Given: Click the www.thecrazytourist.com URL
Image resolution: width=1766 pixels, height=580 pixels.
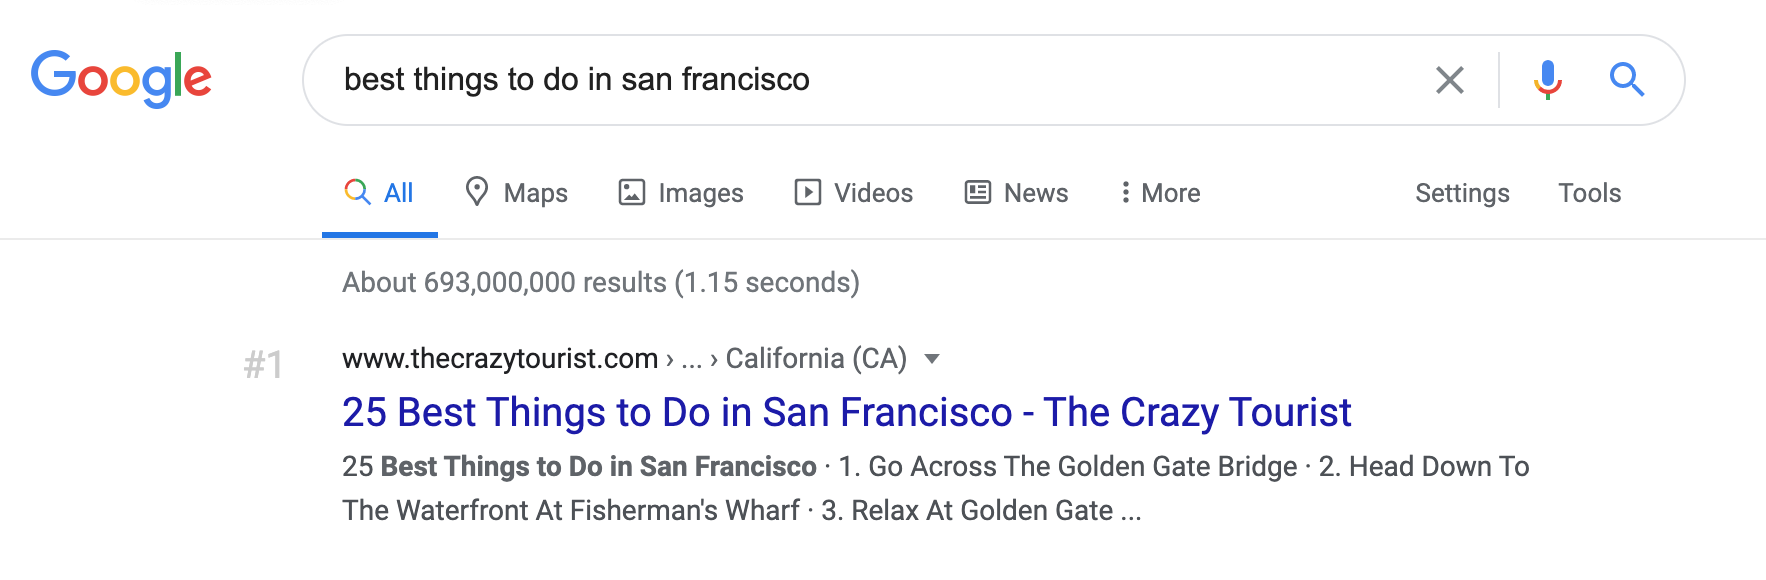Looking at the screenshot, I should [500, 358].
